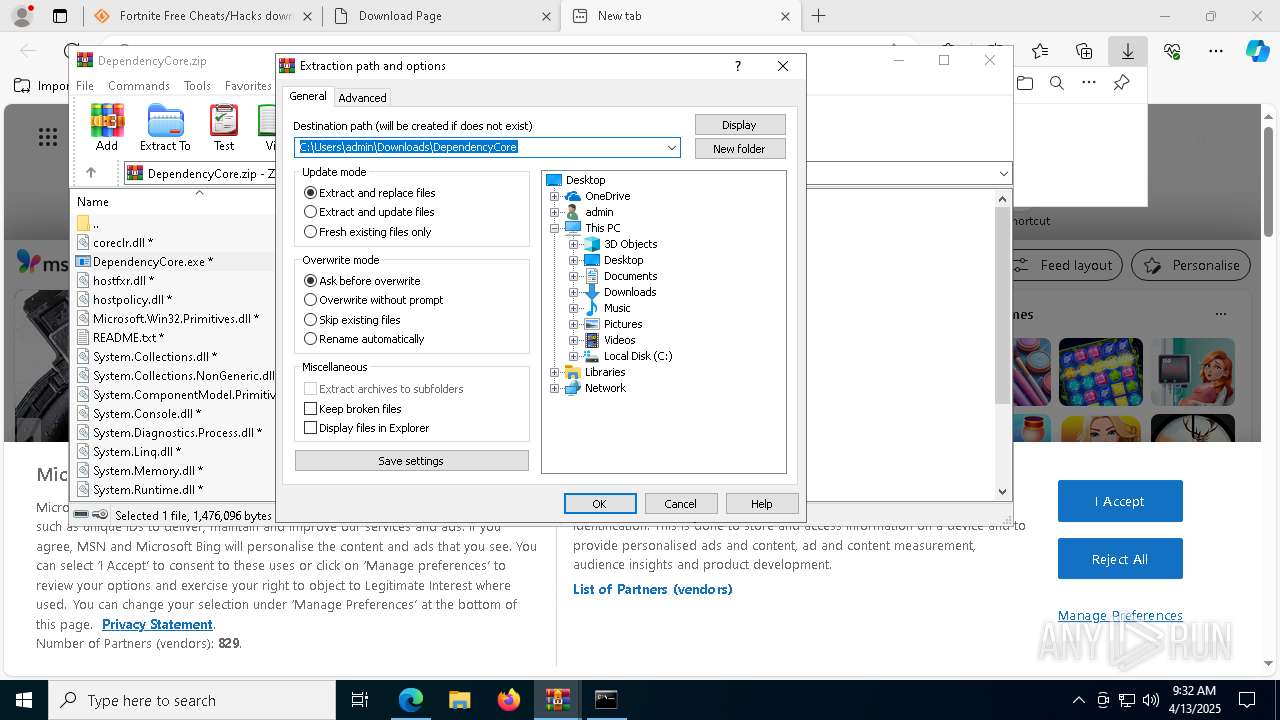The height and width of the screenshot is (720, 1280).
Task: Collapse This PC node in folder tree
Action: [x=555, y=228]
